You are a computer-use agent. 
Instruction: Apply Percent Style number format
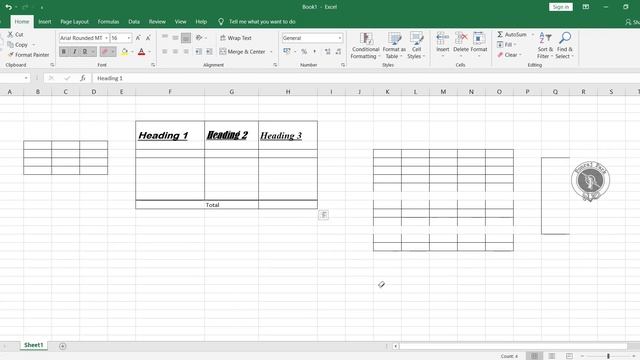(304, 51)
